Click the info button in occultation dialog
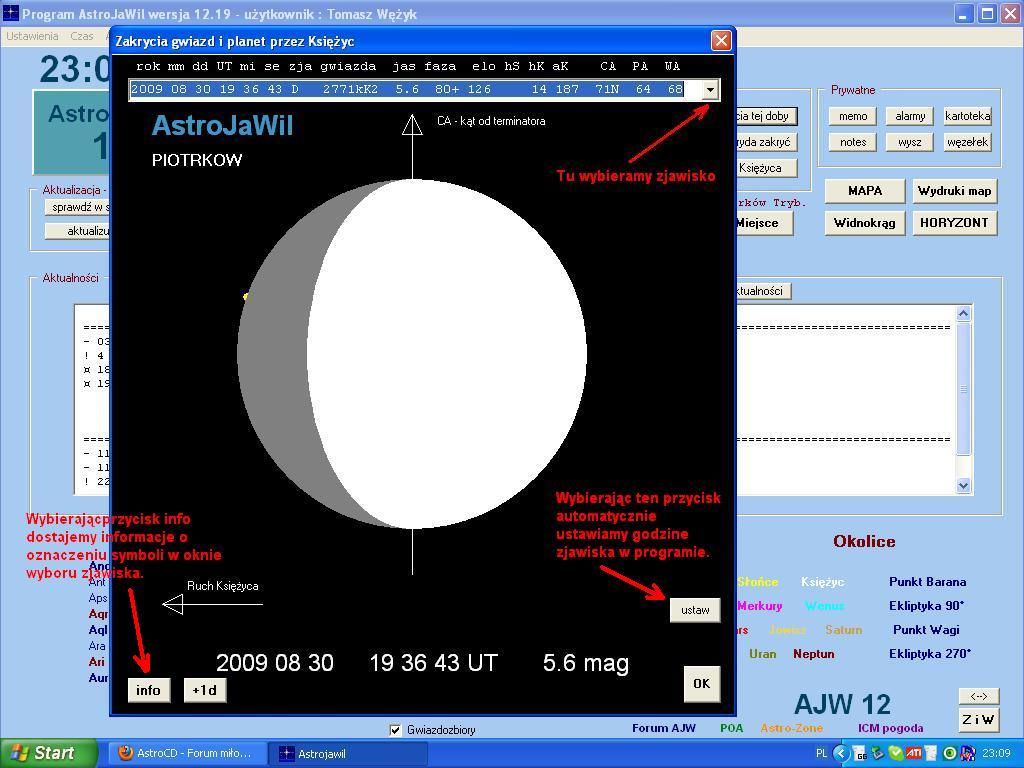The width and height of the screenshot is (1024, 768). (148, 690)
